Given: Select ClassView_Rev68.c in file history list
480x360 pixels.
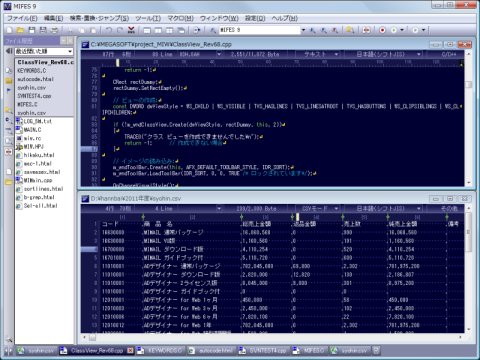Looking at the screenshot, I should 45,62.
